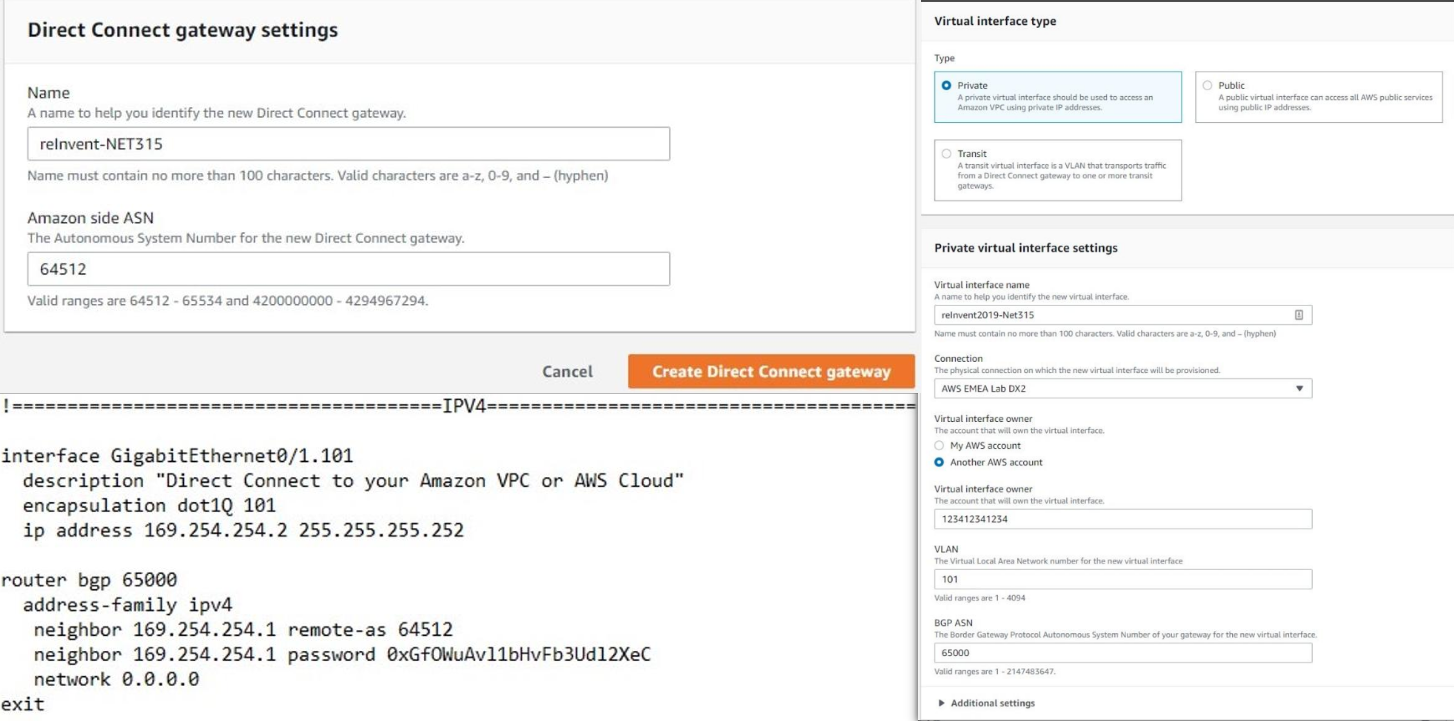Click the 'network 0.0.0.0' line
Screen dimensions: 1454x721
(116, 679)
